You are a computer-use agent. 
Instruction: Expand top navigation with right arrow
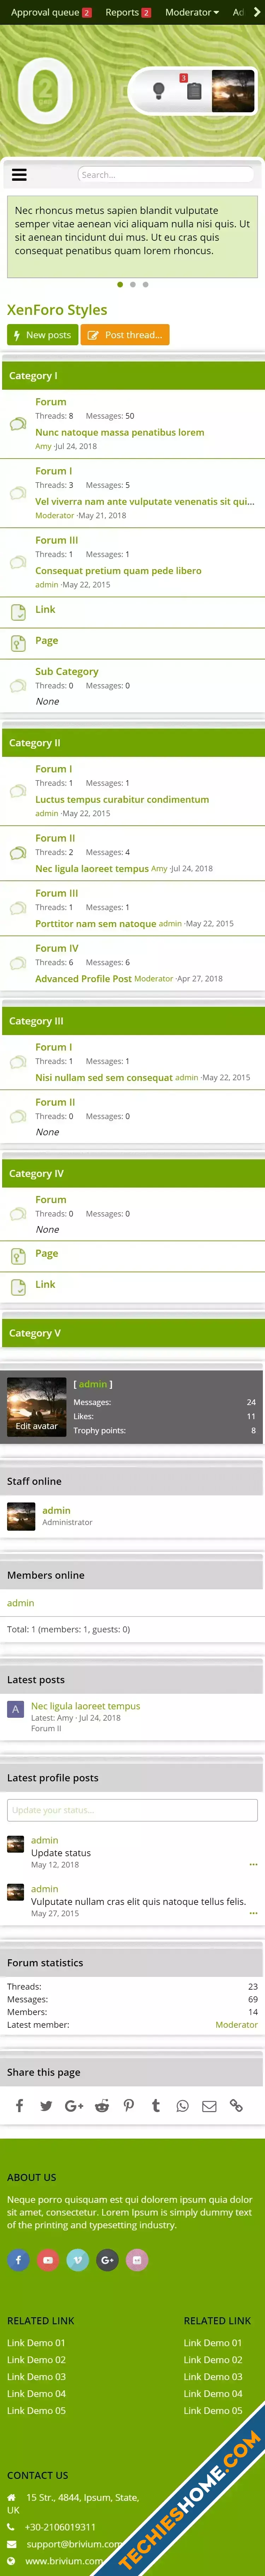point(257,12)
